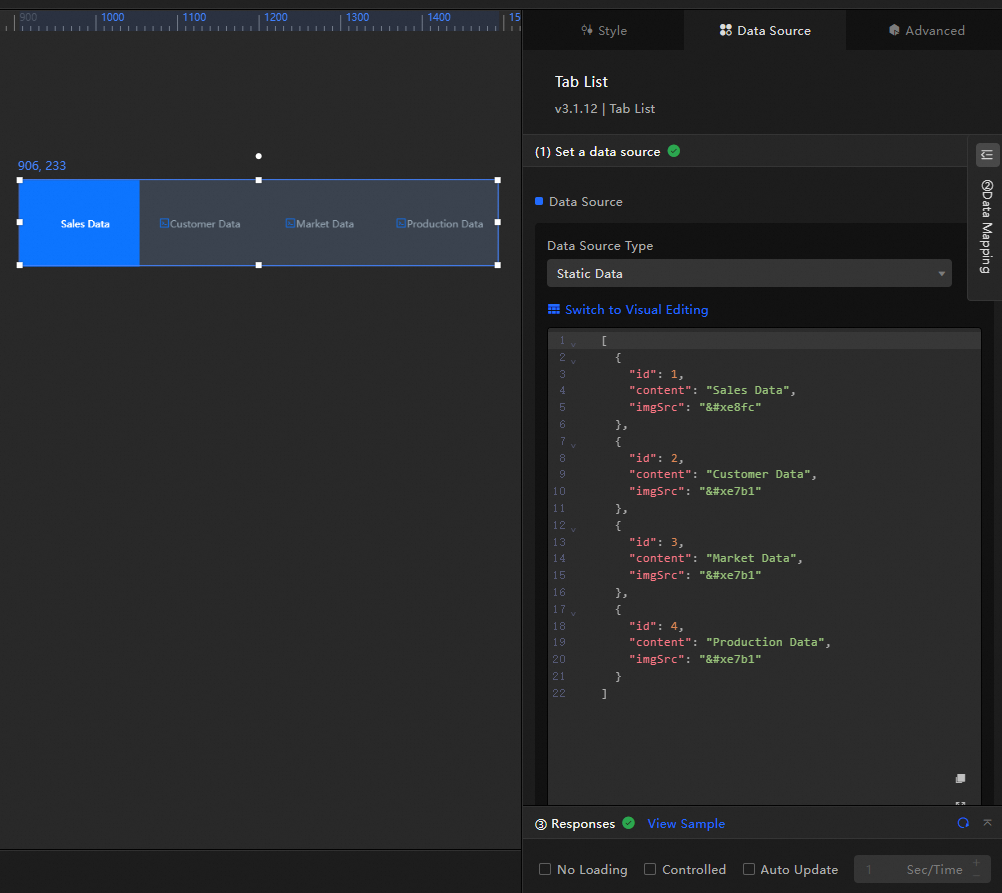Click the refresh icon in Responses bar
The image size is (1002, 893).
(963, 823)
